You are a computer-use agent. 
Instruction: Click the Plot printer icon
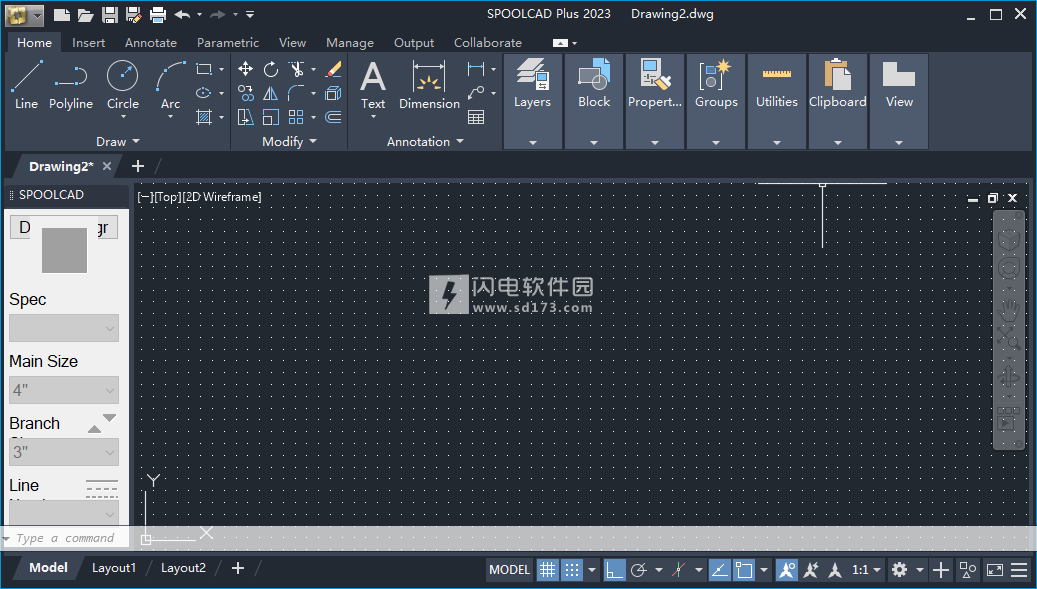(157, 15)
